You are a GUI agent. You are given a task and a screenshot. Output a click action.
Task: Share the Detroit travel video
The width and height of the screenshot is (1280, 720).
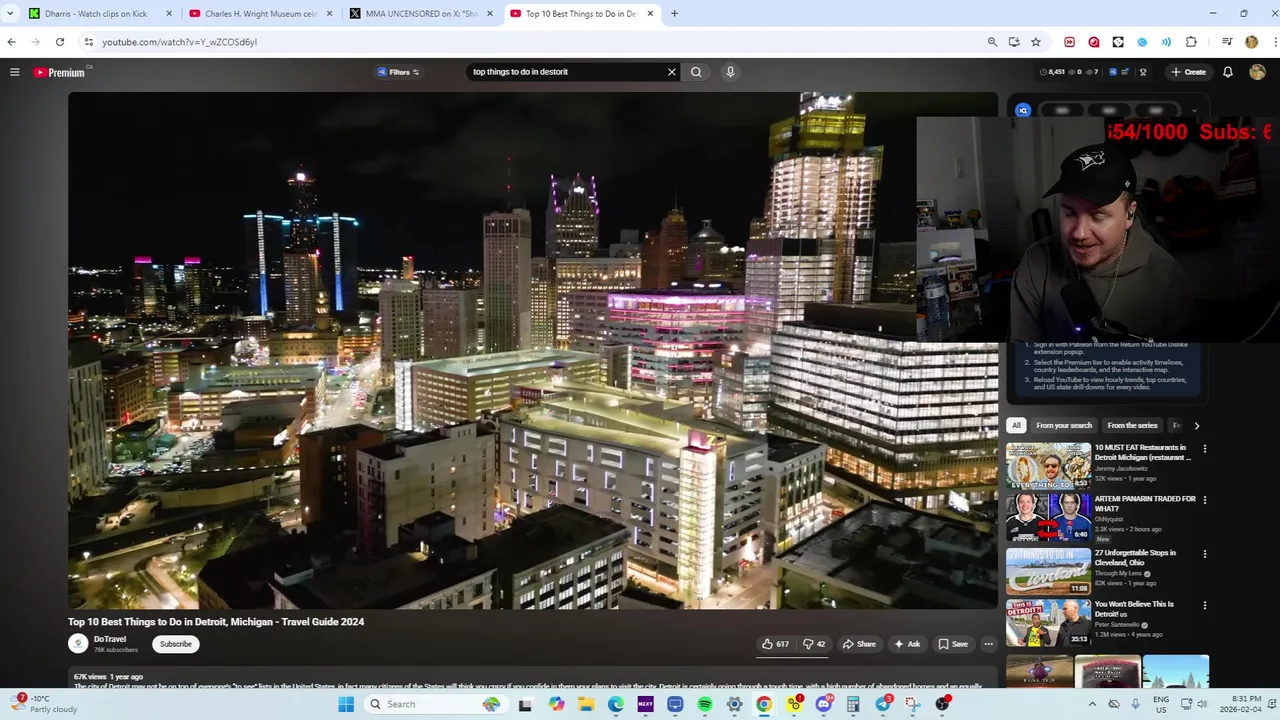pyautogui.click(x=859, y=644)
